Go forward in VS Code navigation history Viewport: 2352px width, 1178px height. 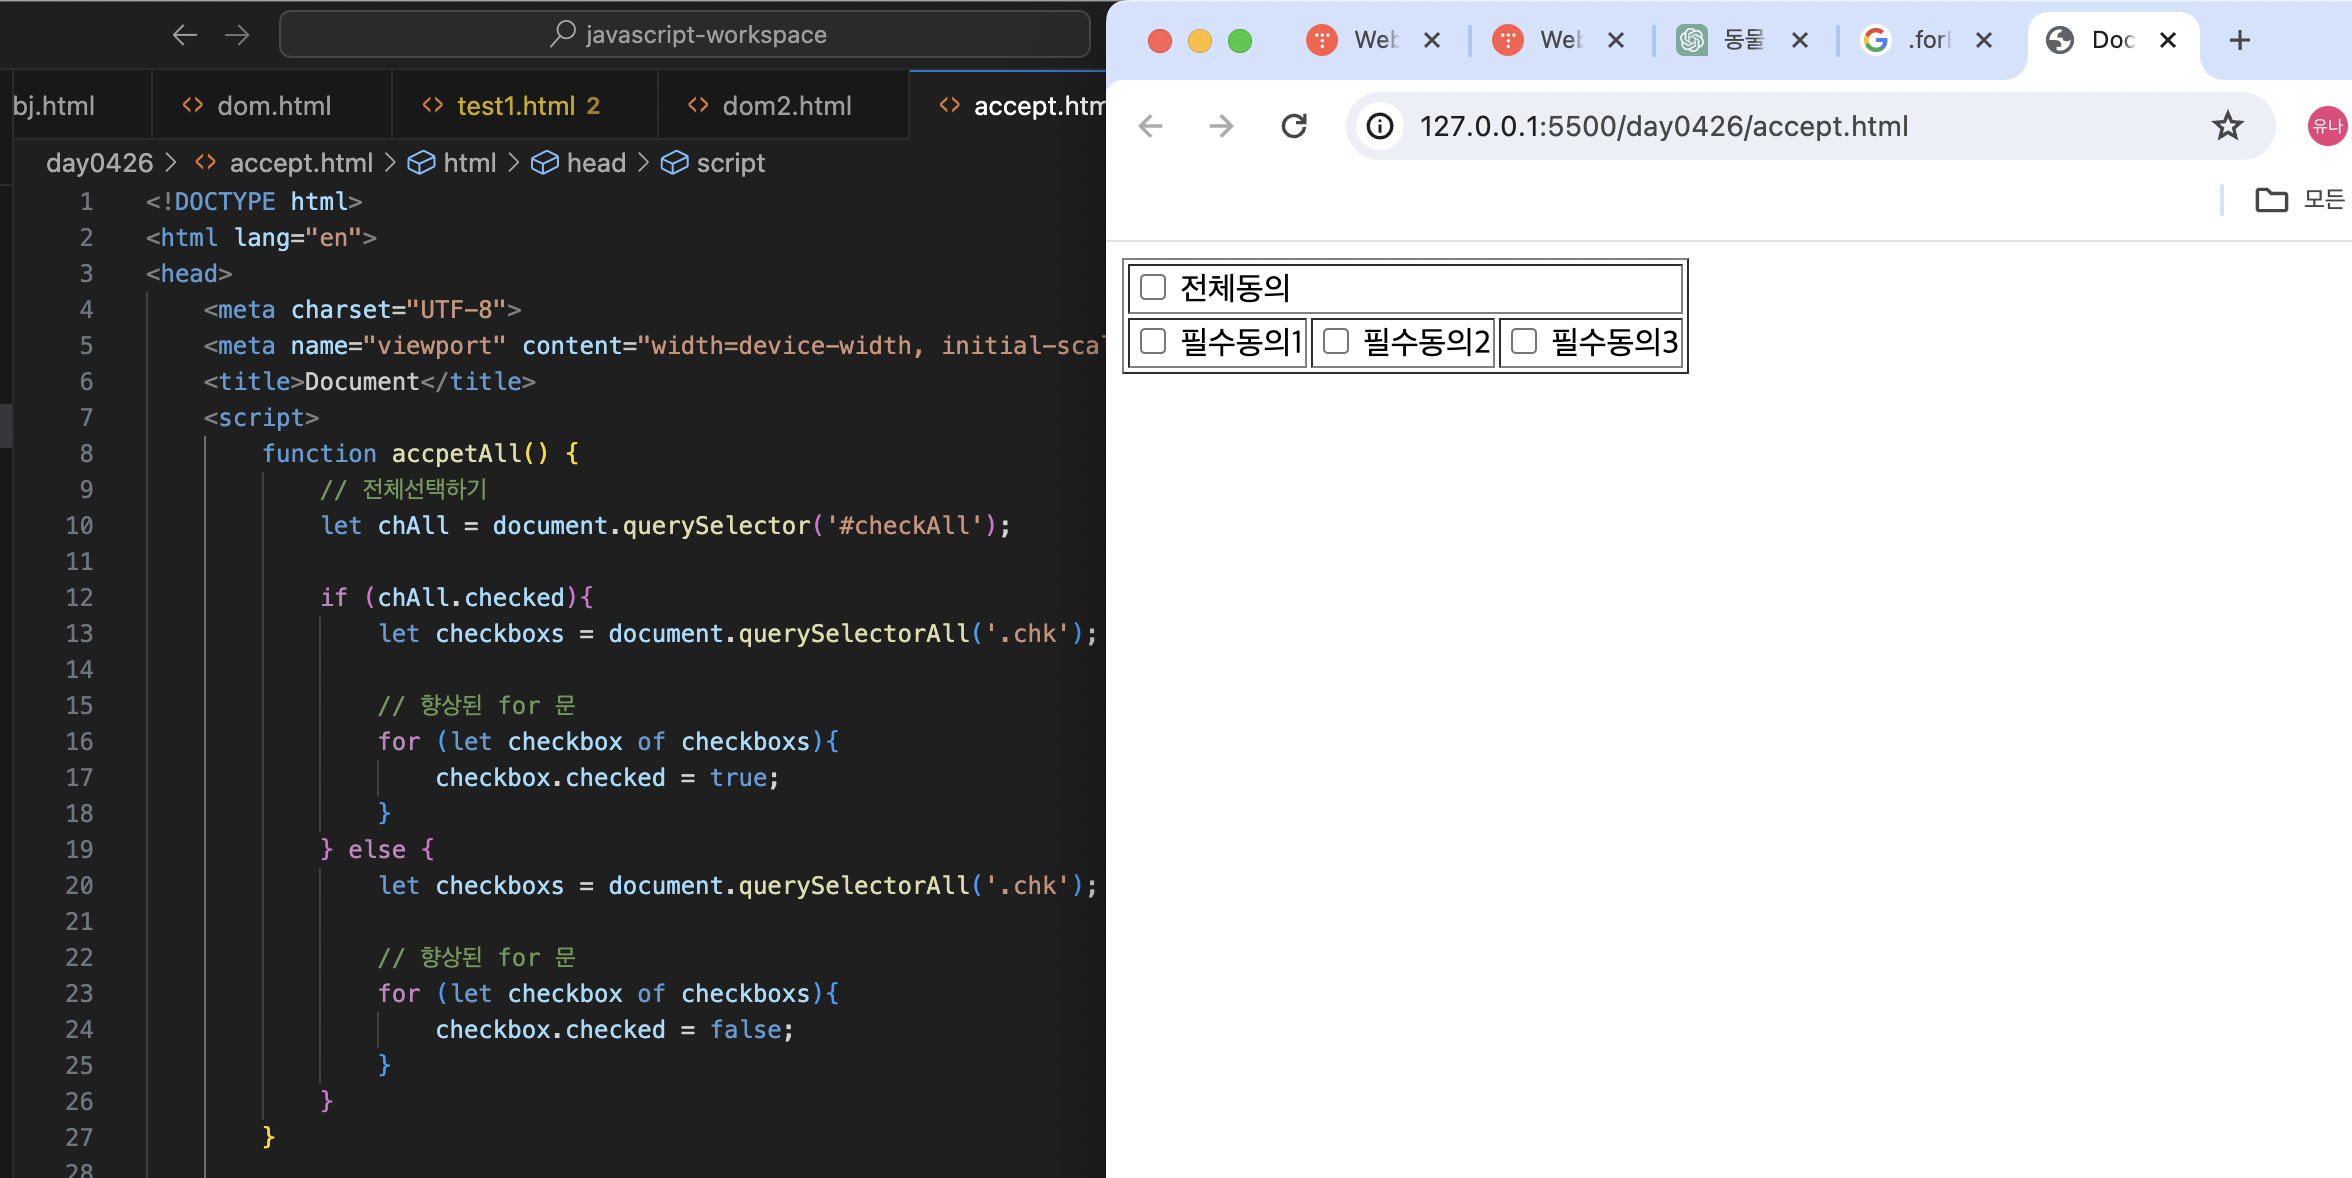[x=237, y=35]
